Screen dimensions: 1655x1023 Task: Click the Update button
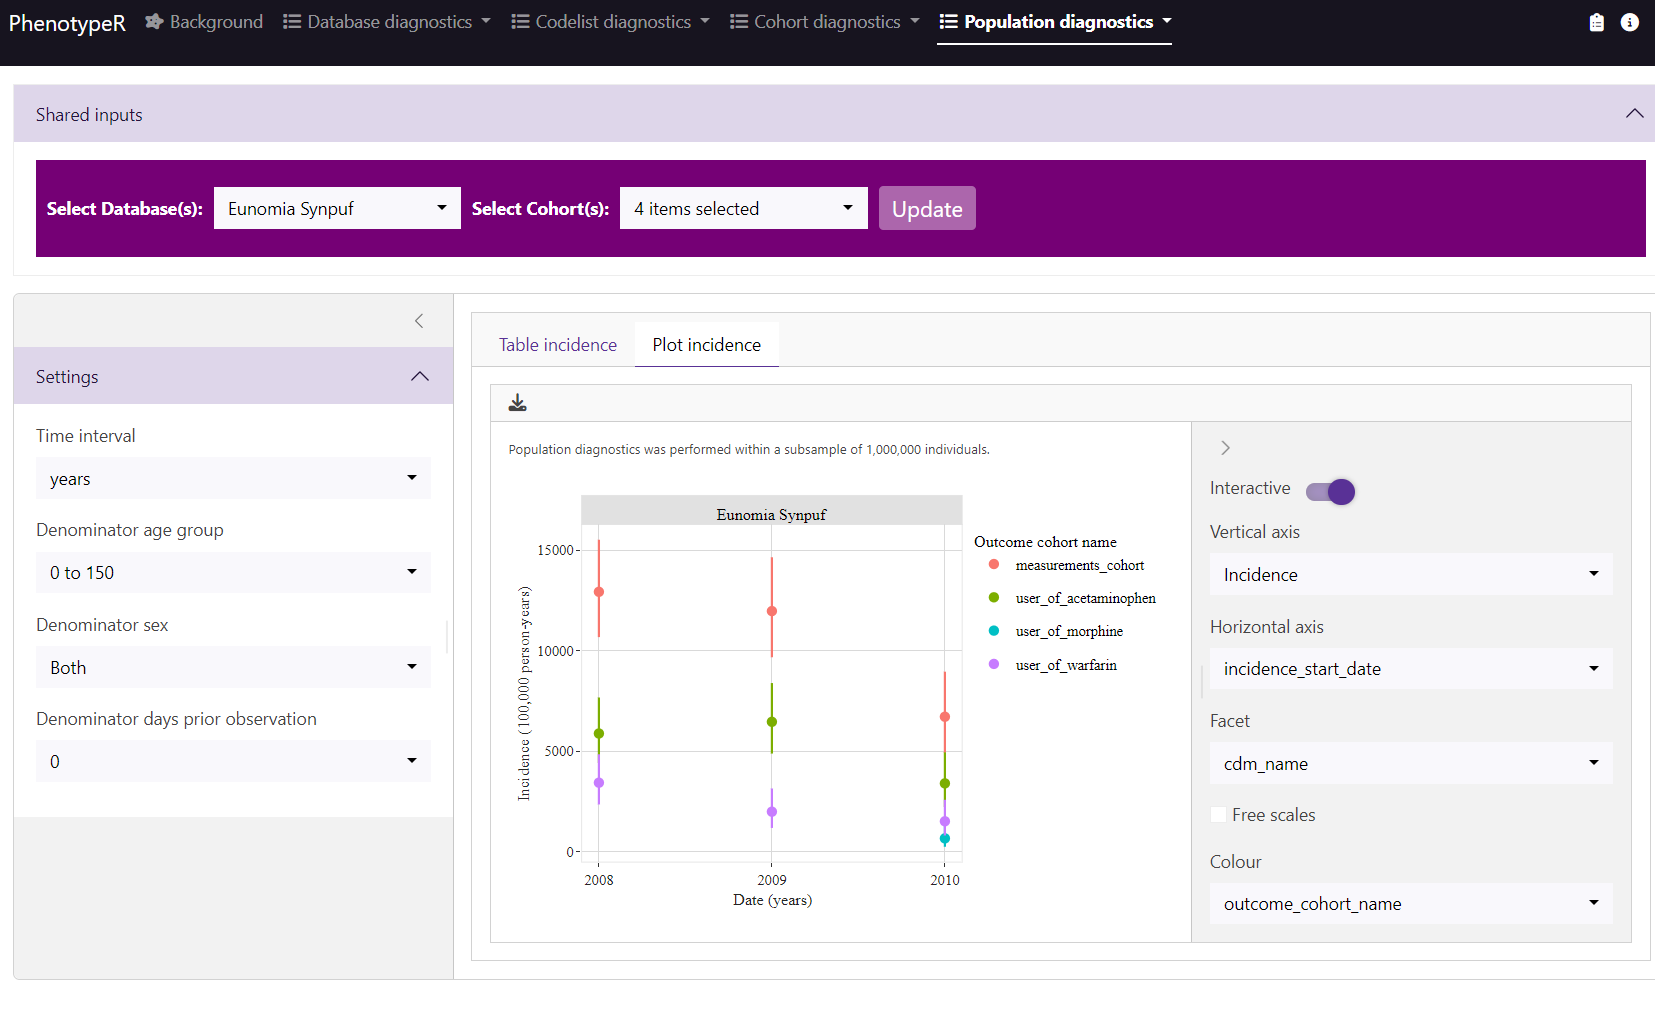point(926,209)
